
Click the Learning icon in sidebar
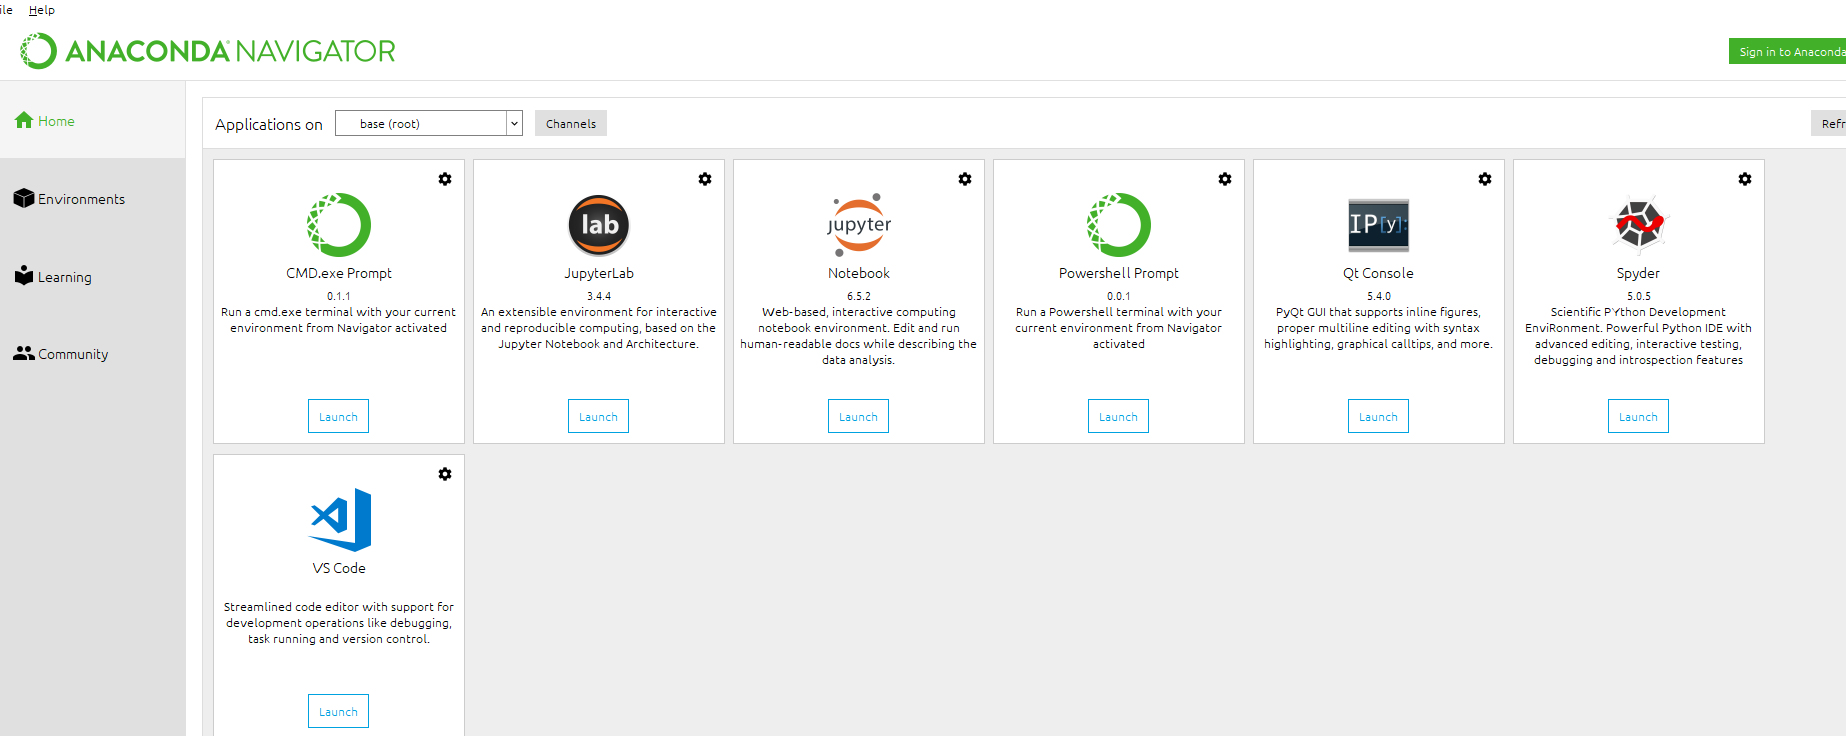click(x=24, y=275)
